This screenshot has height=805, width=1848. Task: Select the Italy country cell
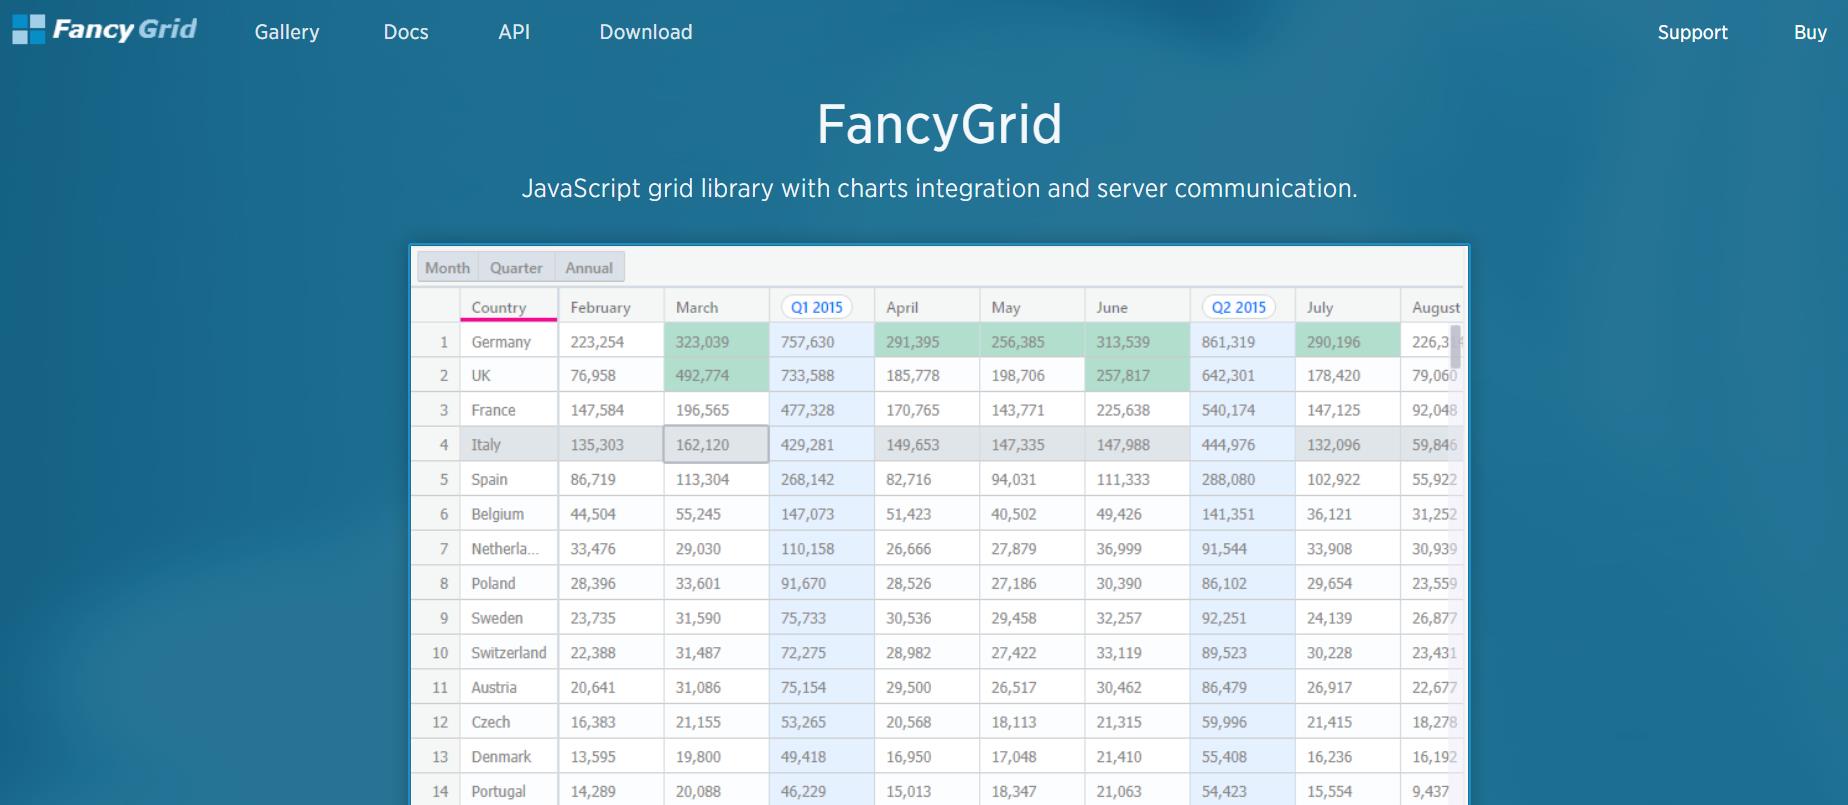(x=508, y=445)
